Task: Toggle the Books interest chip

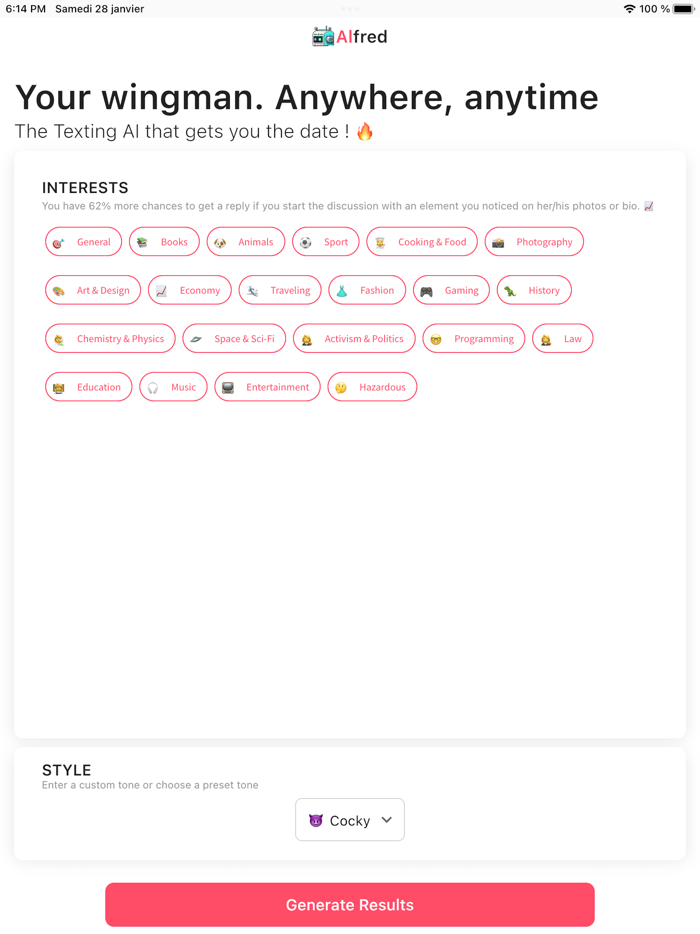Action: point(164,242)
